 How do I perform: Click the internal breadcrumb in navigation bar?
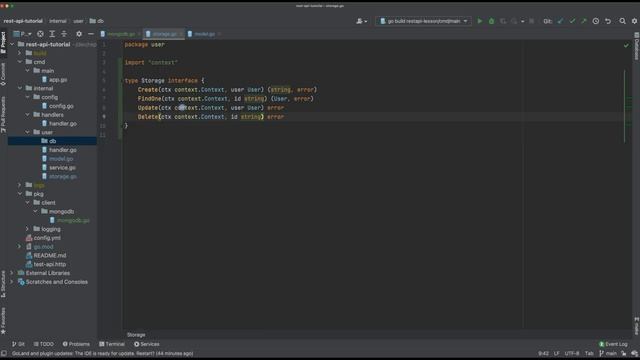point(58,21)
